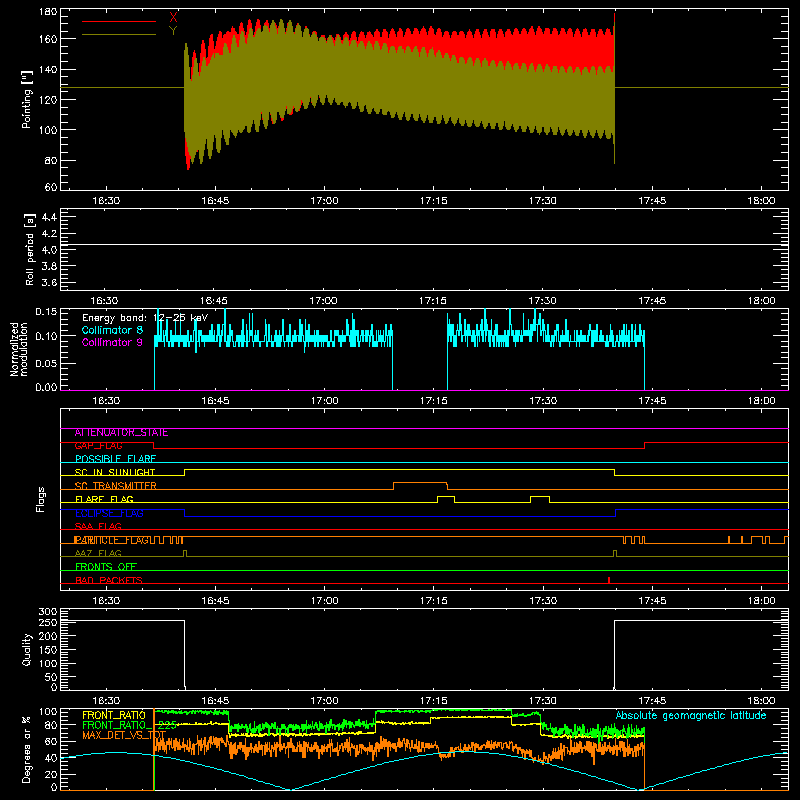Click the Roll period axis title
The image size is (800, 800).
point(30,249)
